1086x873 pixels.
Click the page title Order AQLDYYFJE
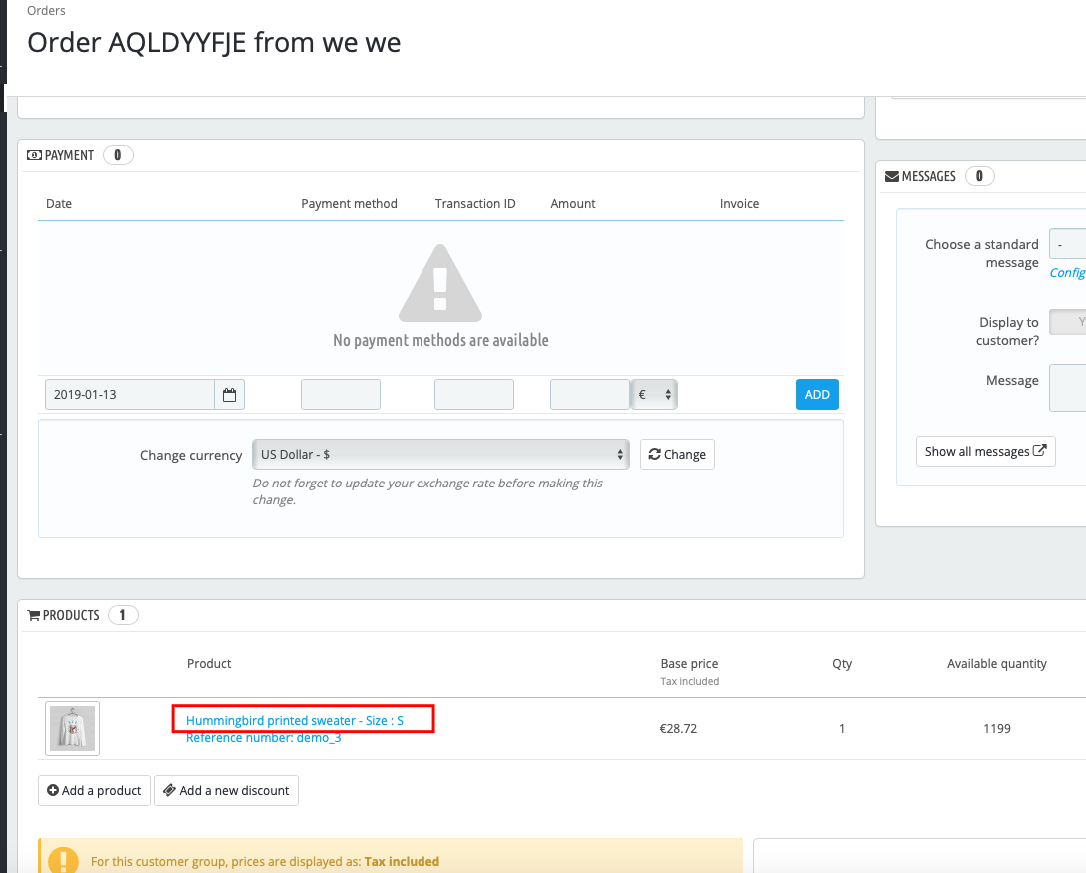[214, 42]
